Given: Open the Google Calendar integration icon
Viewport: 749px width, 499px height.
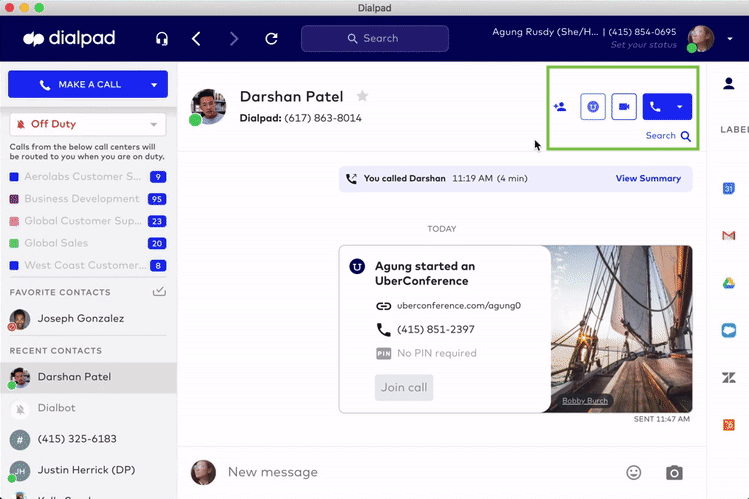Looking at the screenshot, I should pyautogui.click(x=728, y=188).
